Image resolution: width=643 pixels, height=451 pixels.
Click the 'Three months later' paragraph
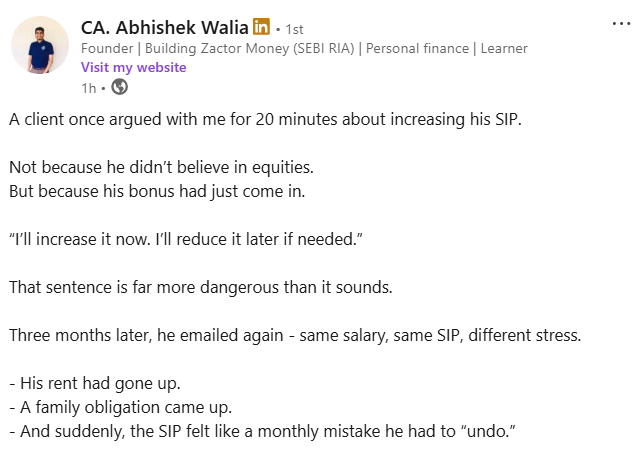tap(295, 335)
